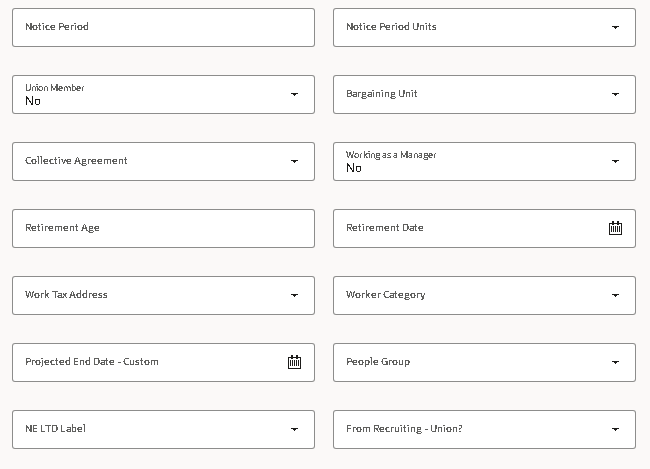Open the Retirement Date calendar picker icon
The width and height of the screenshot is (650, 469).
(615, 228)
